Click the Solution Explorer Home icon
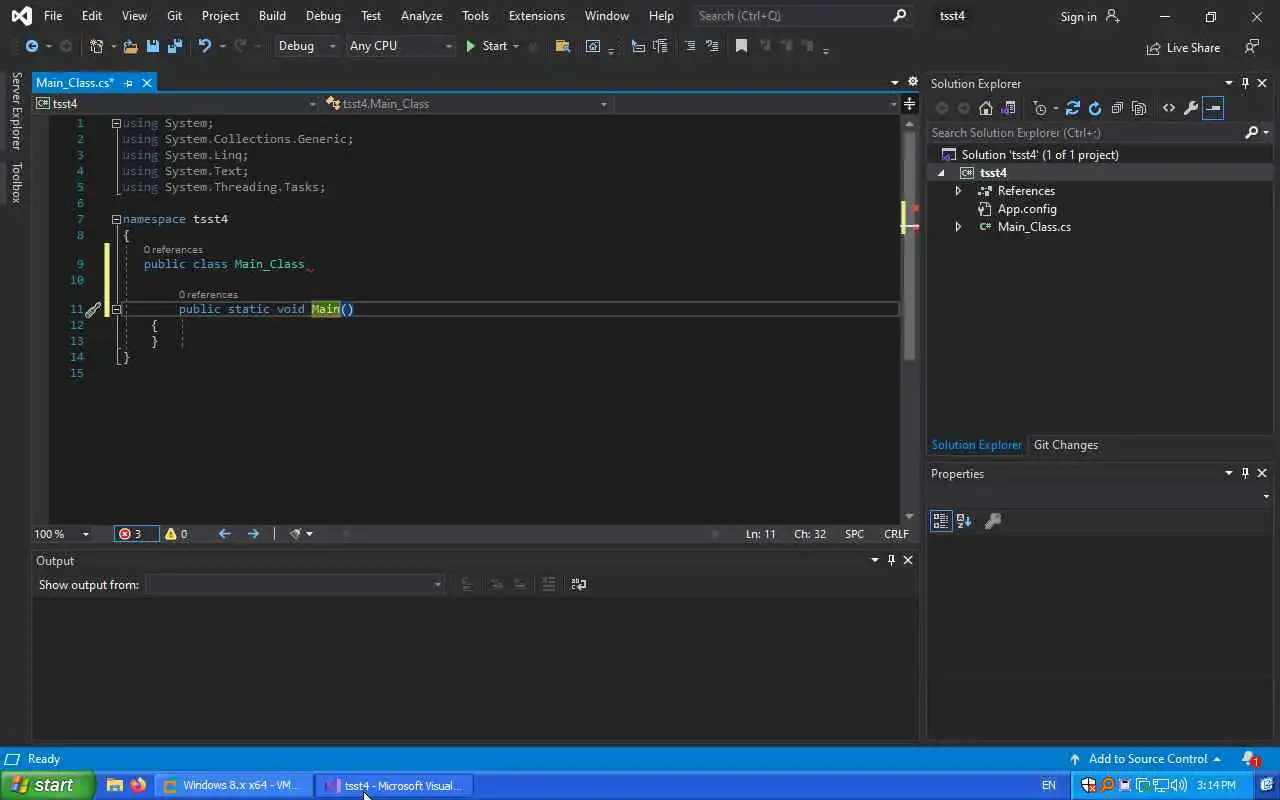This screenshot has height=800, width=1280. 986,108
